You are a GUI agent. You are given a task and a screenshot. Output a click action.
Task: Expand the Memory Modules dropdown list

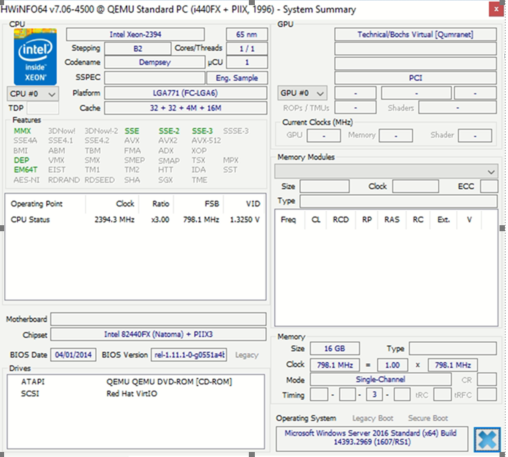(386, 172)
